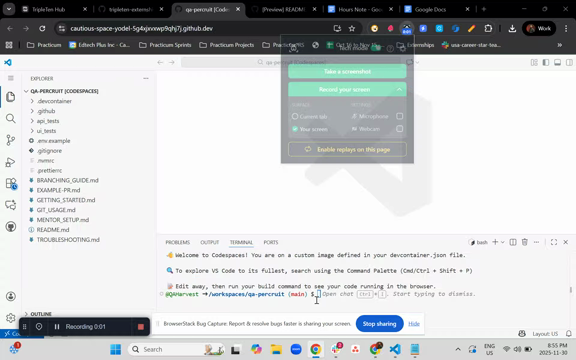Collapse the Record your screen section

399,89
